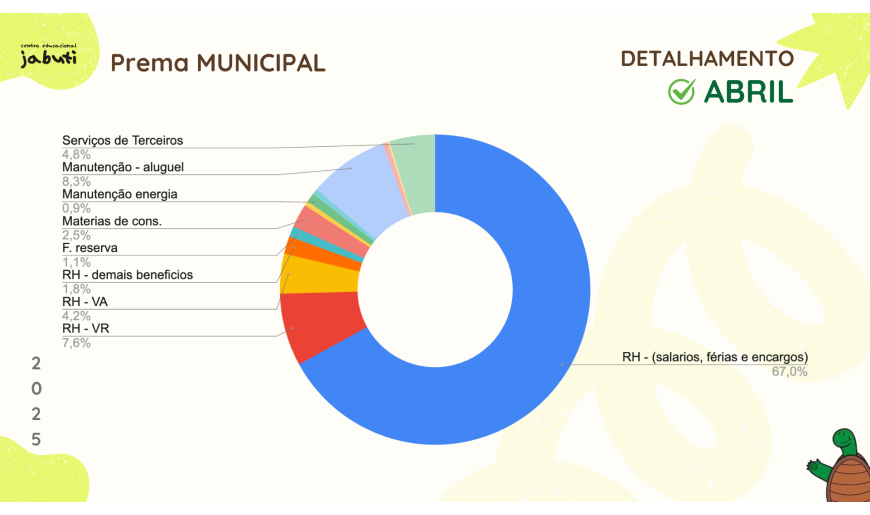The image size is (870, 515).
Task: Click the green checkmark icon beside ABRIL
Action: pyautogui.click(x=681, y=92)
